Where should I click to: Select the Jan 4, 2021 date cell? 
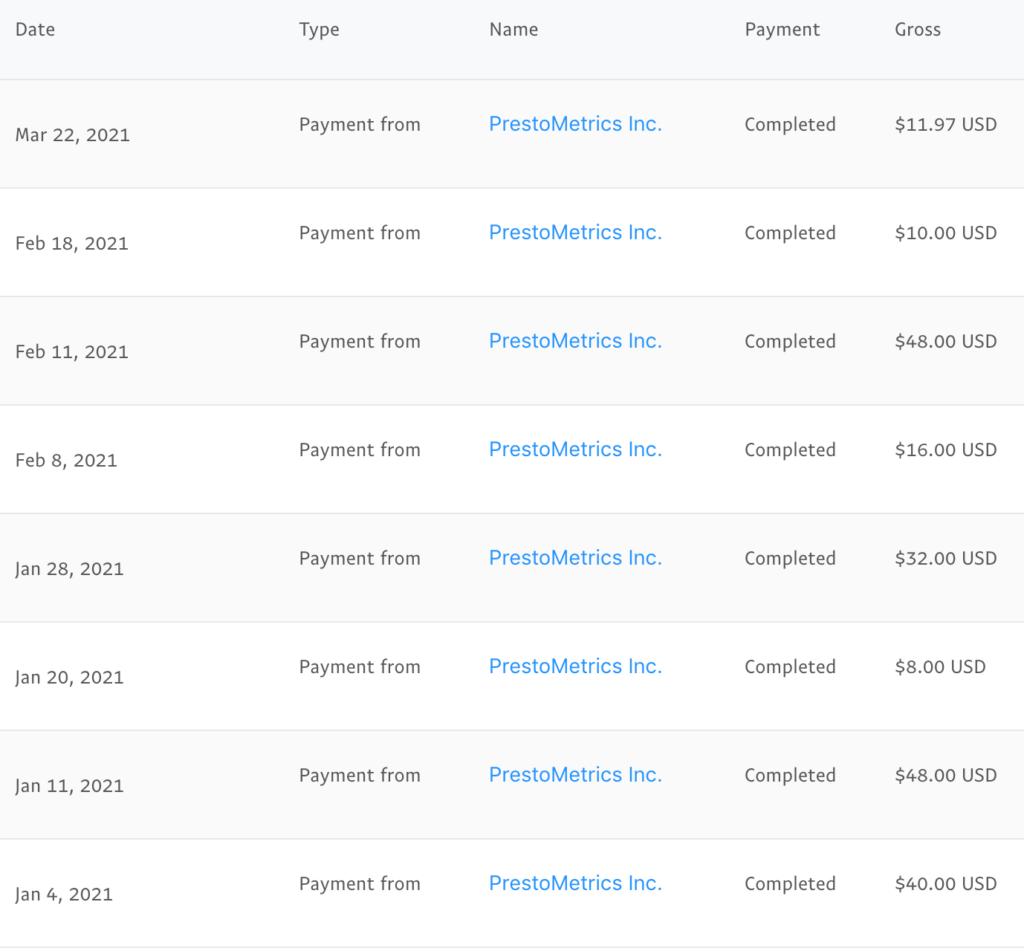pyautogui.click(x=64, y=894)
